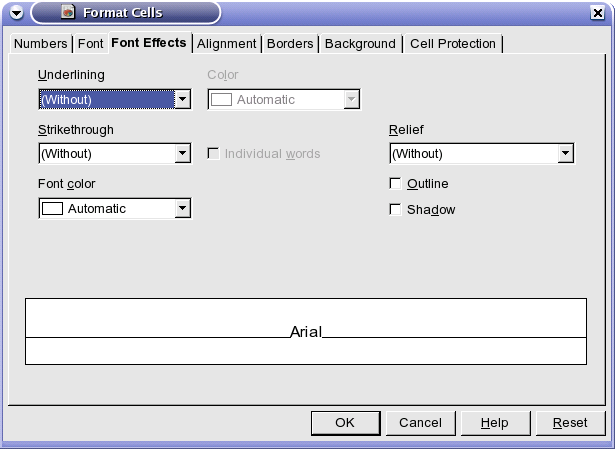615x449 pixels.
Task: Open the Relief dropdown
Action: pos(482,153)
